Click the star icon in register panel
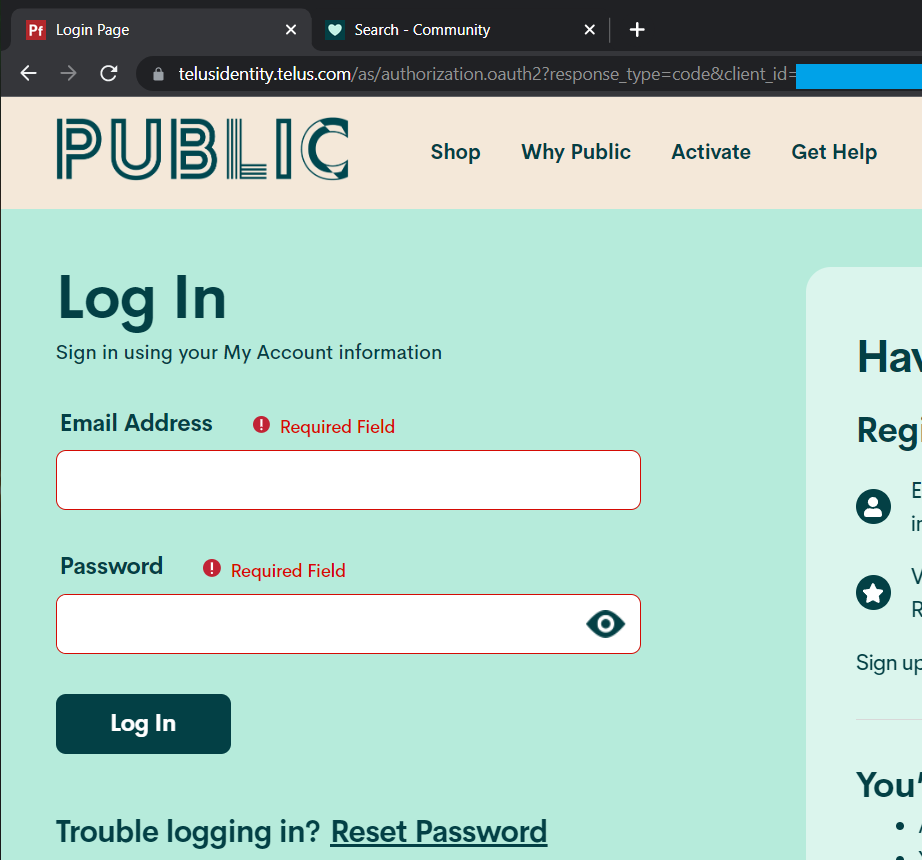 tap(873, 593)
